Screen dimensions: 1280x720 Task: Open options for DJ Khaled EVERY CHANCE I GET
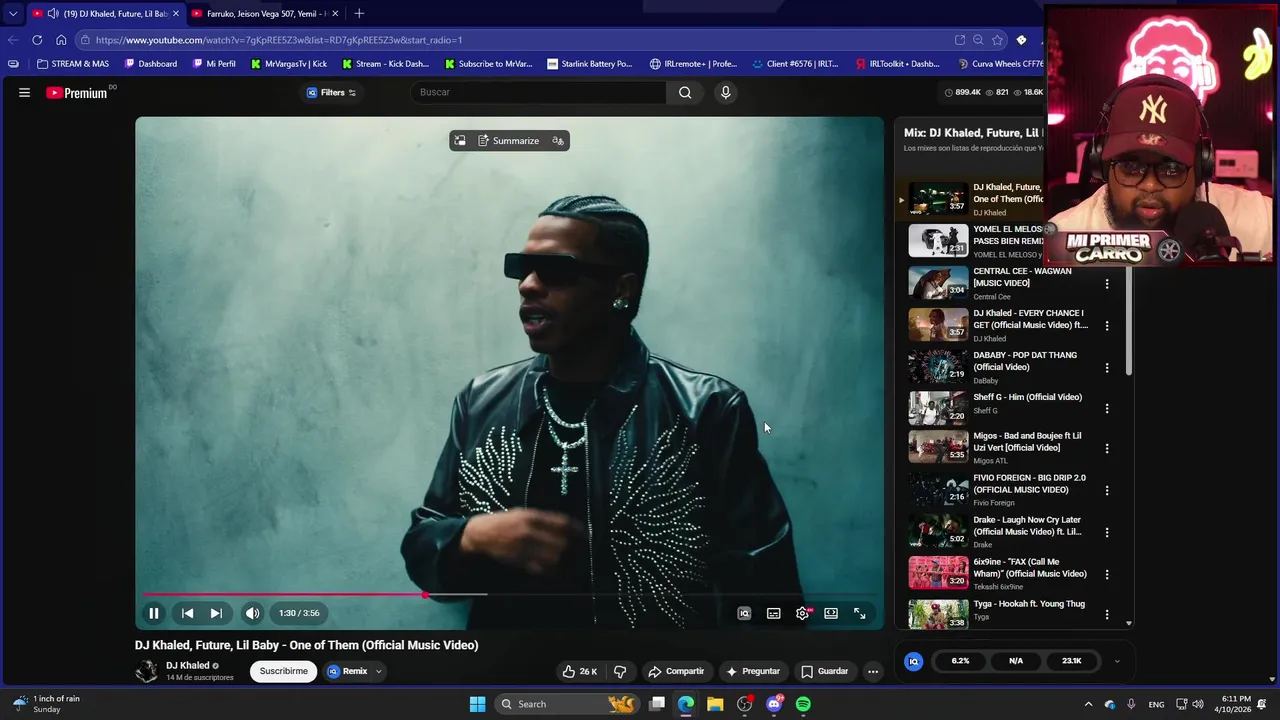point(1107,326)
